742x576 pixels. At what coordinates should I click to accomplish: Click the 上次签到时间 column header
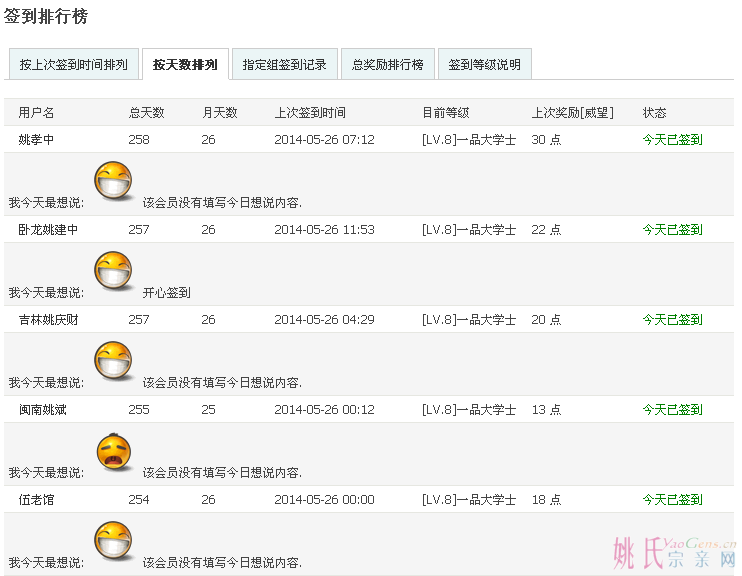click(x=310, y=113)
